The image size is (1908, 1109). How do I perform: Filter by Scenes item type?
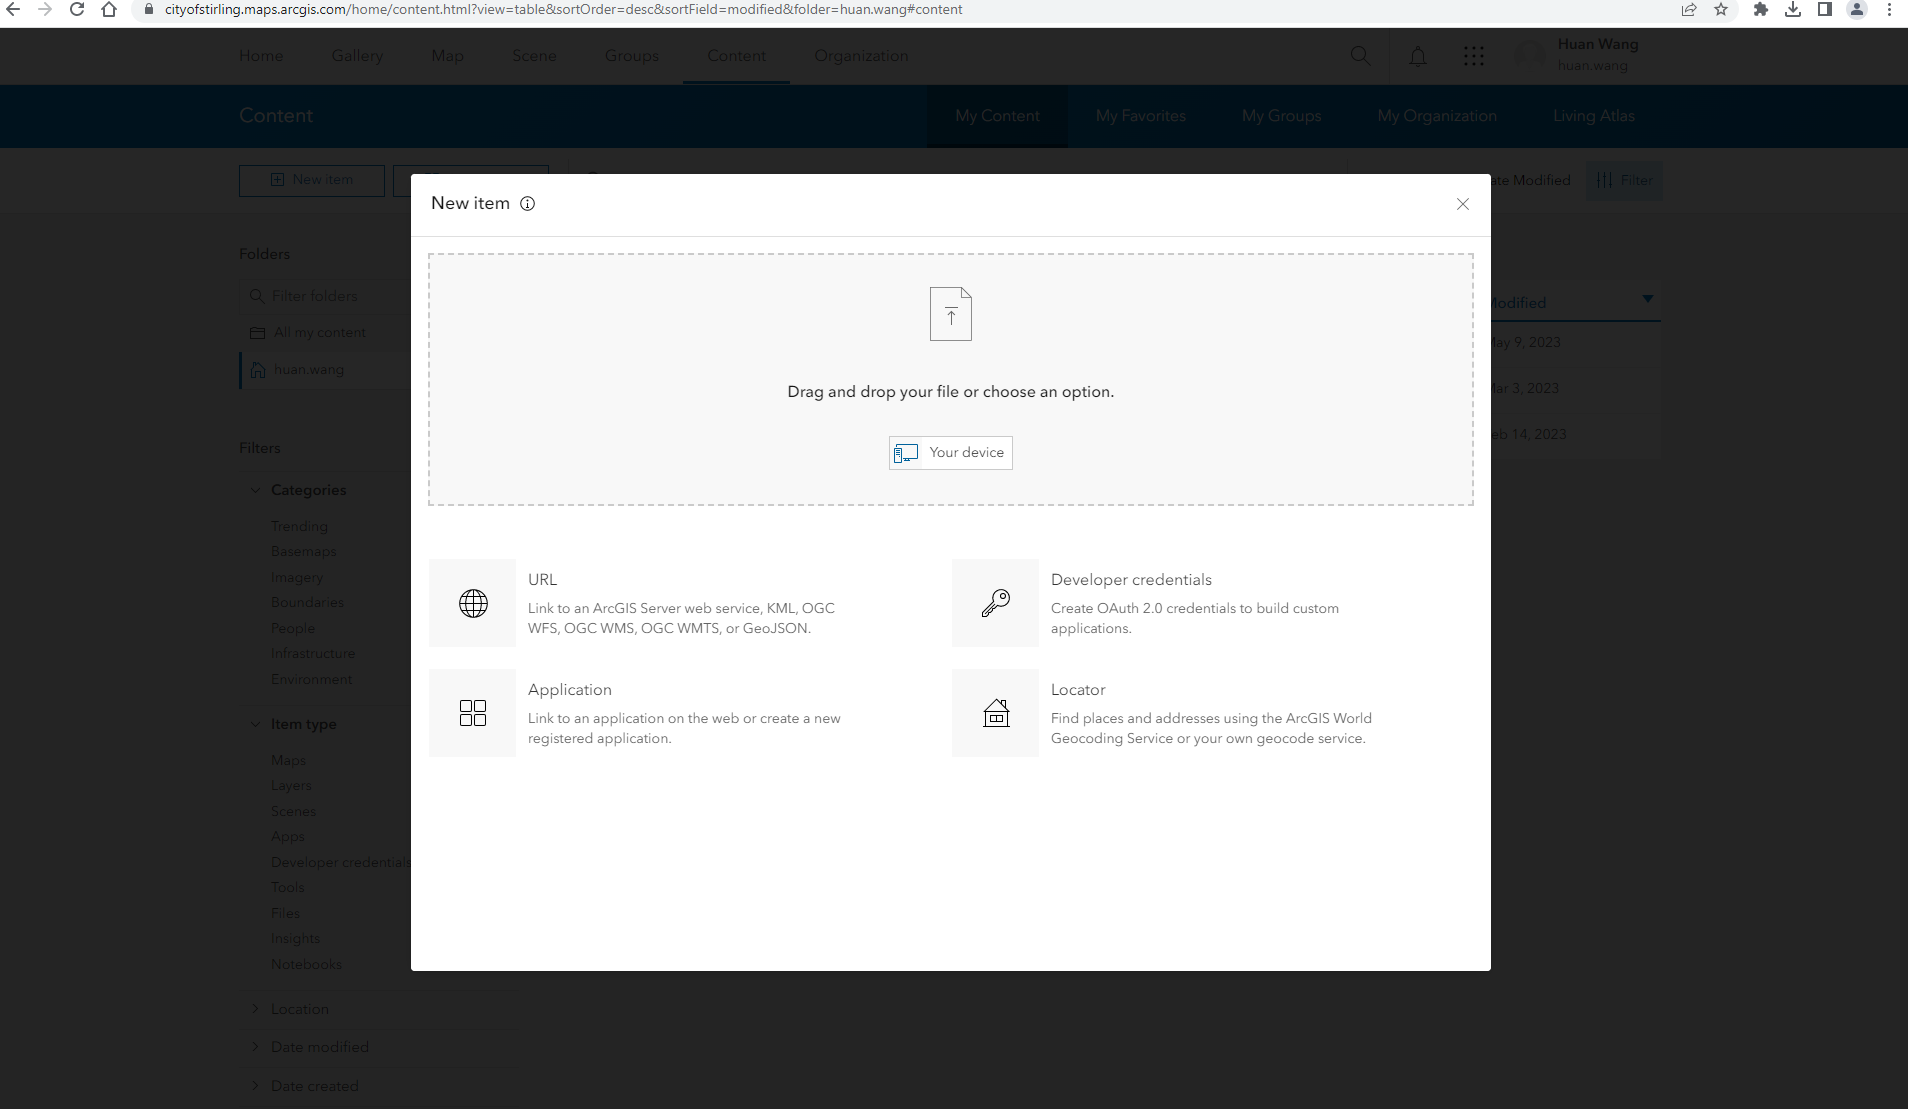coord(293,811)
